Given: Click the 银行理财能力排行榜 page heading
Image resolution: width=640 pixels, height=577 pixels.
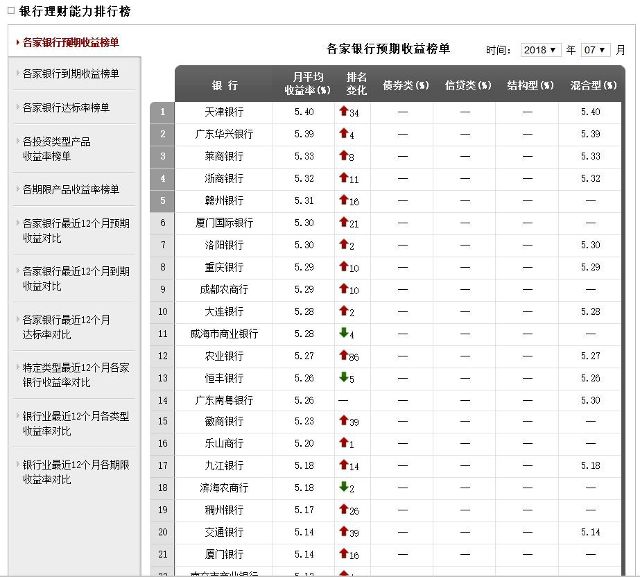Looking at the screenshot, I should [x=75, y=11].
